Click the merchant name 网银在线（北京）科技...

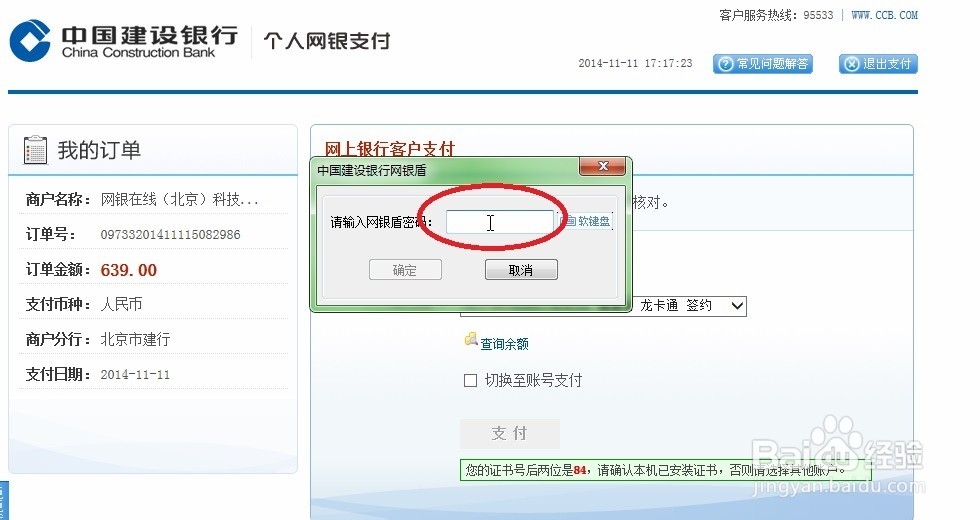179,199
